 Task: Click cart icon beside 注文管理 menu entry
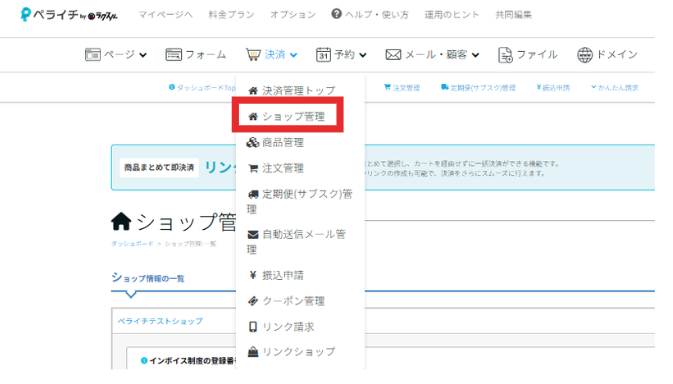coord(253,168)
